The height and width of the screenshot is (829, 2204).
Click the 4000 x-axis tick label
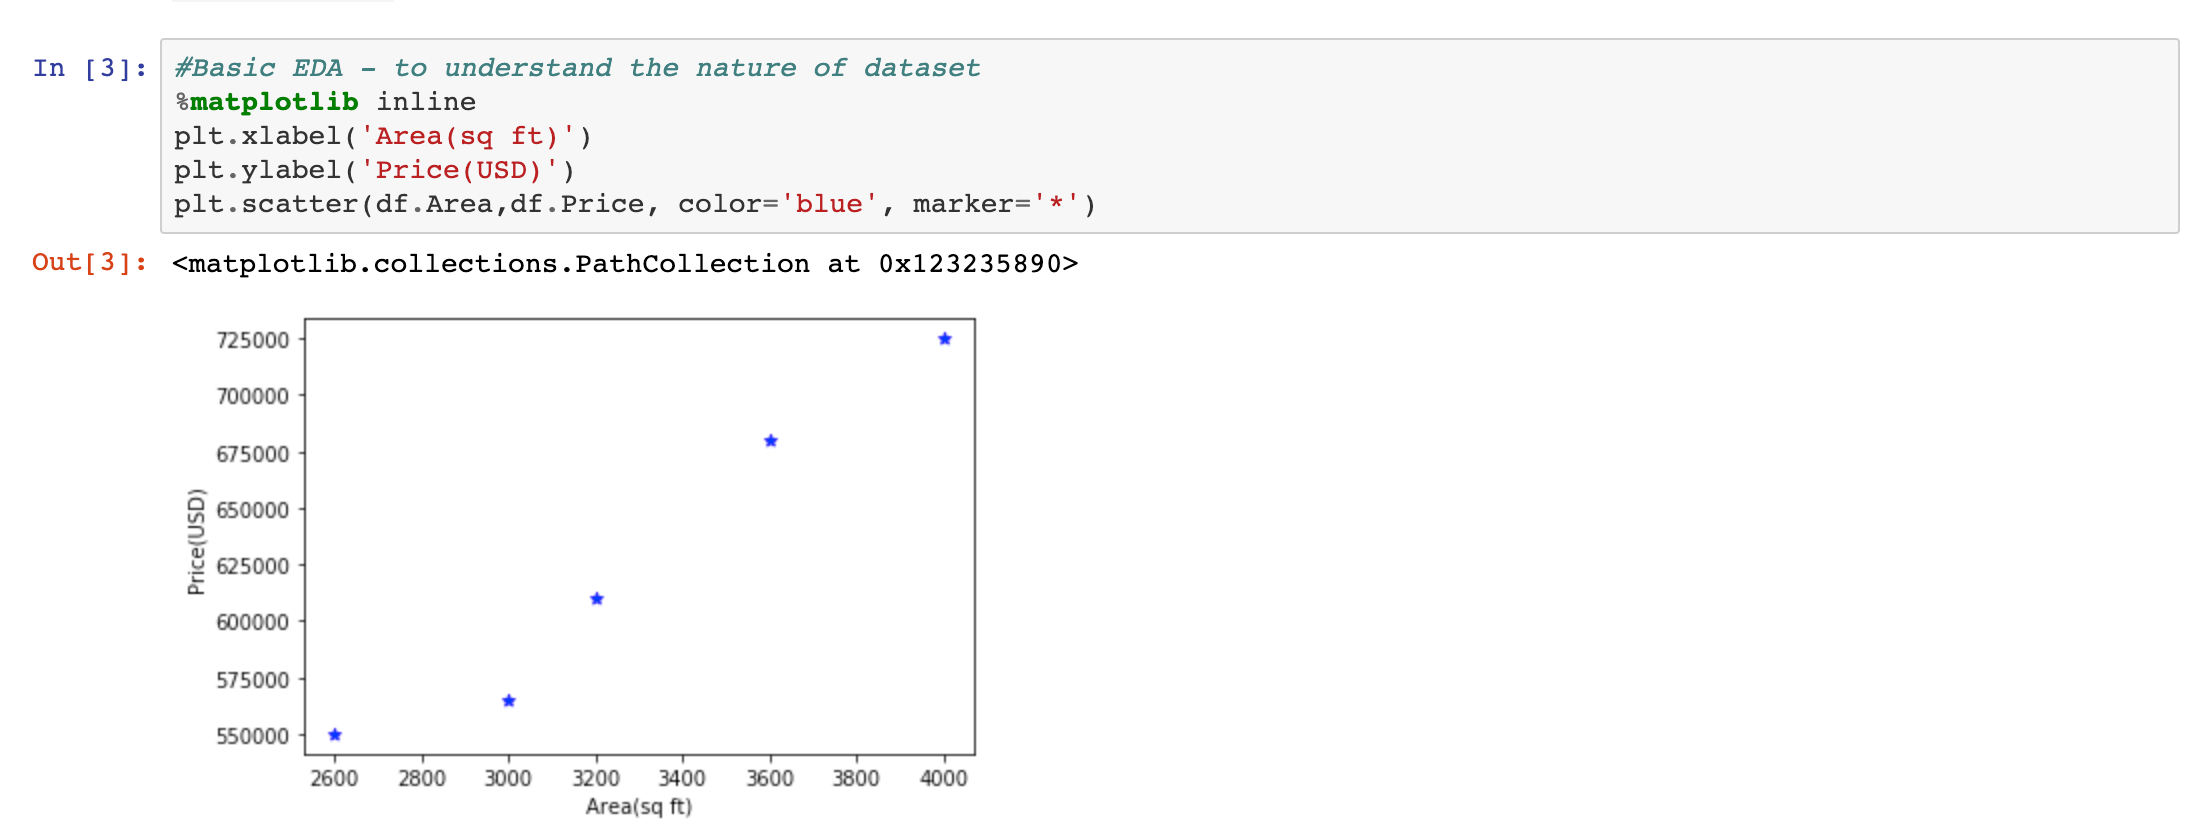(x=944, y=778)
